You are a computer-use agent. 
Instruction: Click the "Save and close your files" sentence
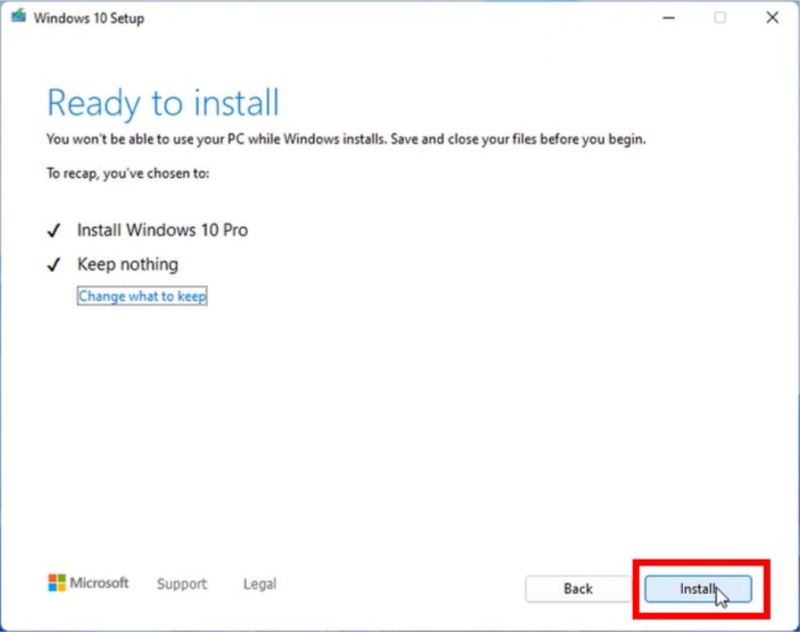pos(513,139)
